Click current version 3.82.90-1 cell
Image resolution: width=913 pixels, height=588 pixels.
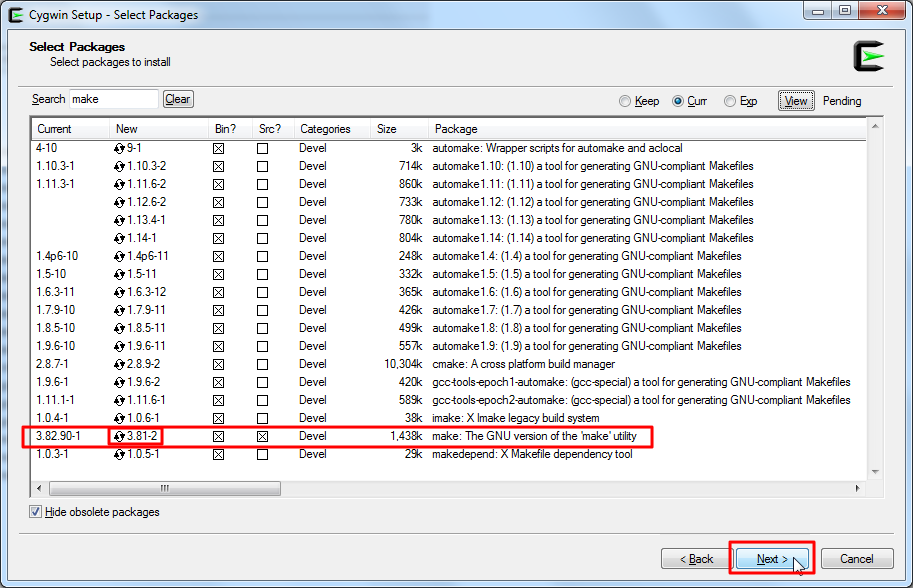[x=58, y=436]
